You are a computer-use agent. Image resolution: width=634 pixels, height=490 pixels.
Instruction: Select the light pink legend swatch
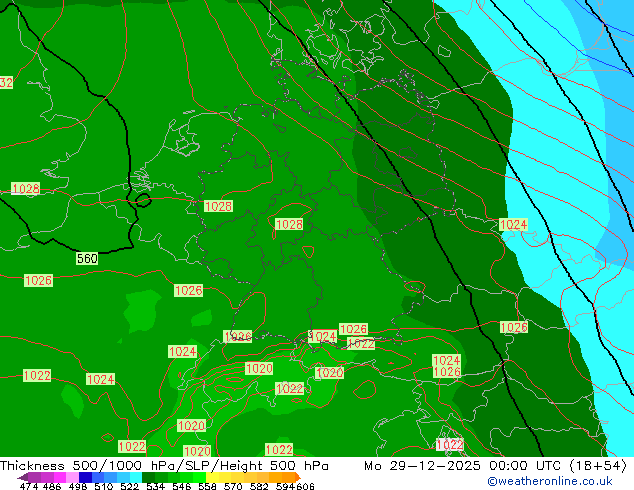72,477
